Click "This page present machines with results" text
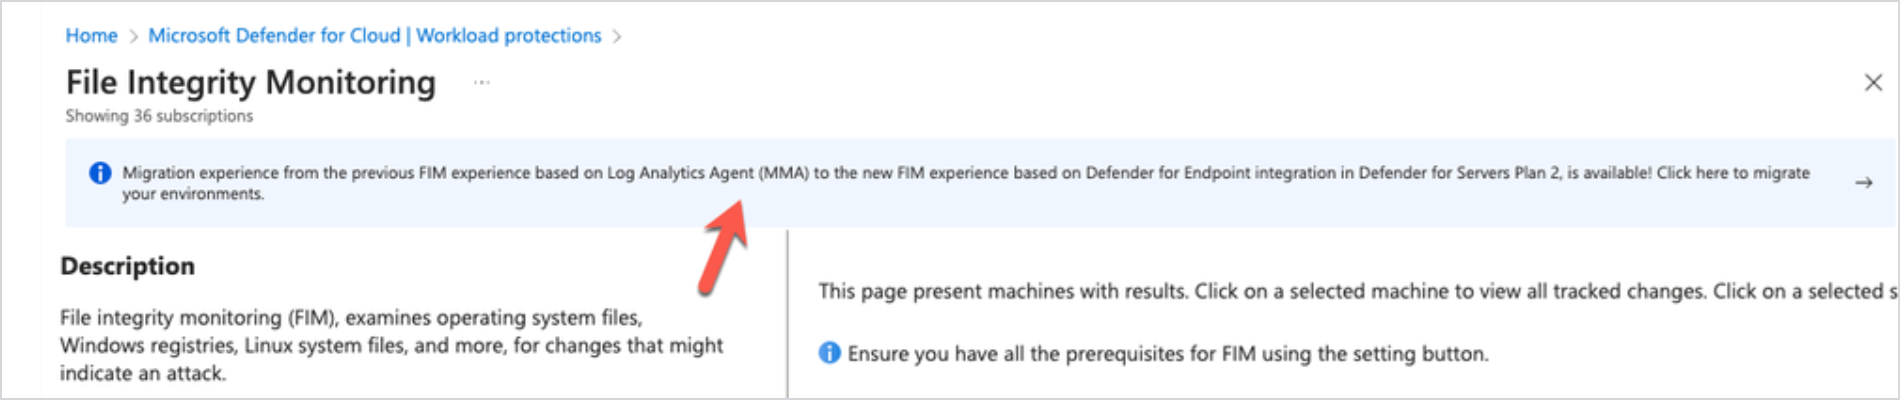 tap(1000, 291)
